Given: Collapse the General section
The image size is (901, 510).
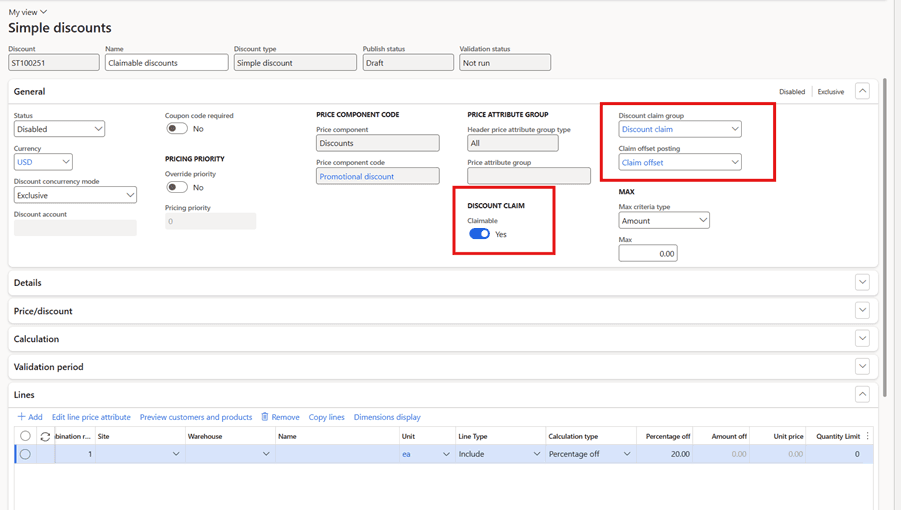Looking at the screenshot, I should pyautogui.click(x=863, y=91).
